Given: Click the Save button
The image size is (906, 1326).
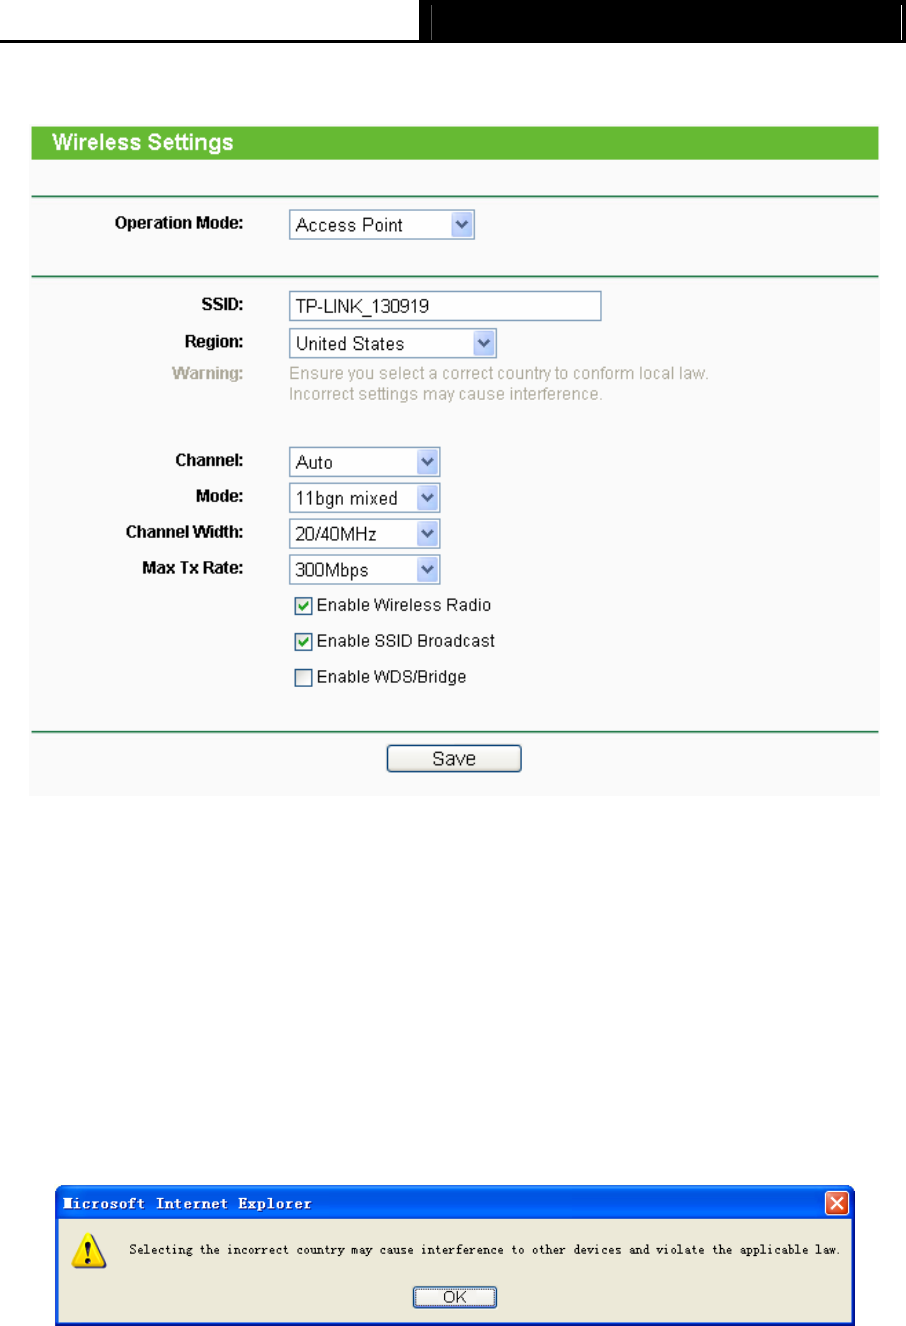Looking at the screenshot, I should (x=454, y=759).
